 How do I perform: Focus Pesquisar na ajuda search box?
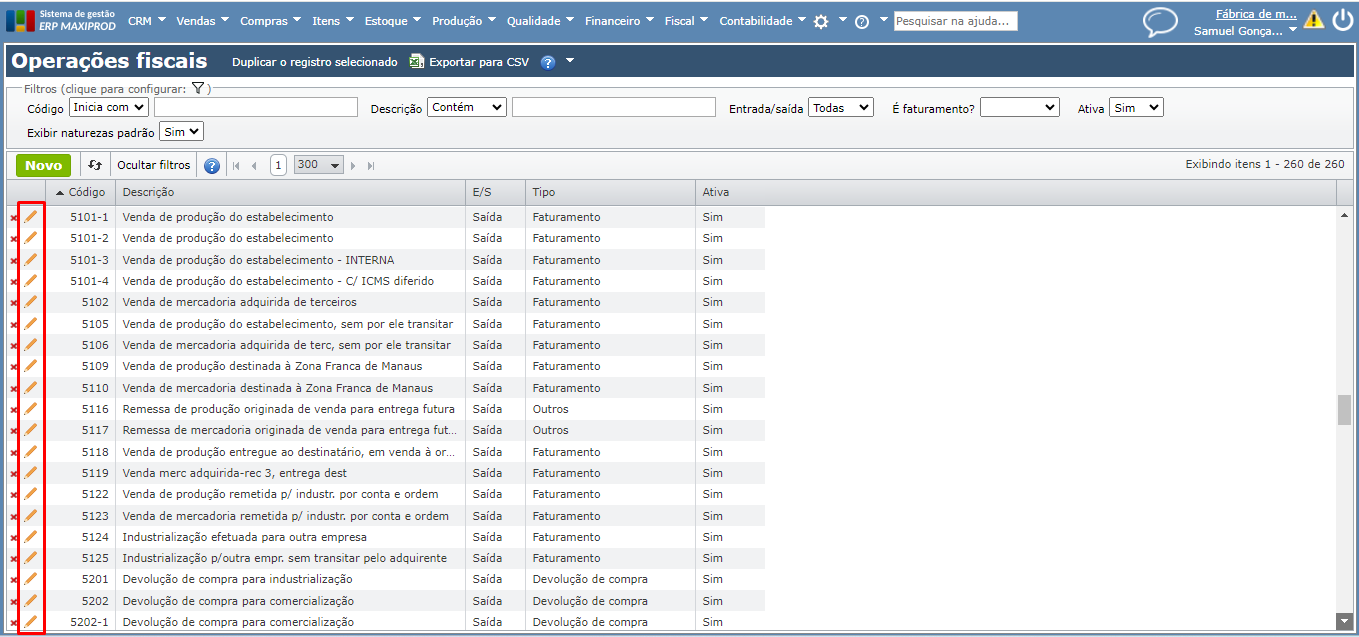pos(956,20)
